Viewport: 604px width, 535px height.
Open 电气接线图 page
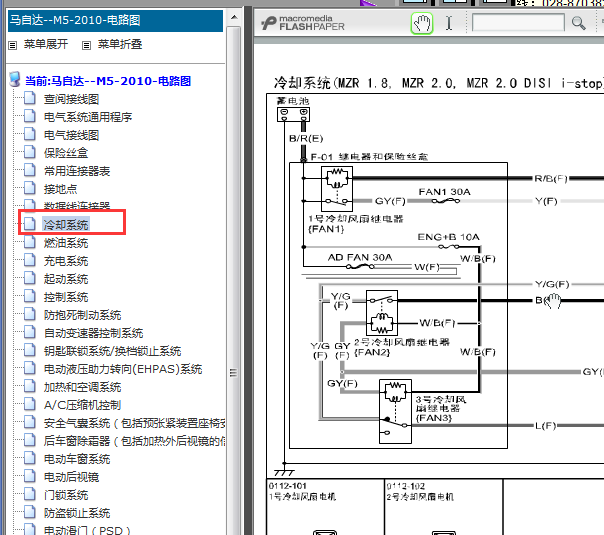tap(71, 135)
